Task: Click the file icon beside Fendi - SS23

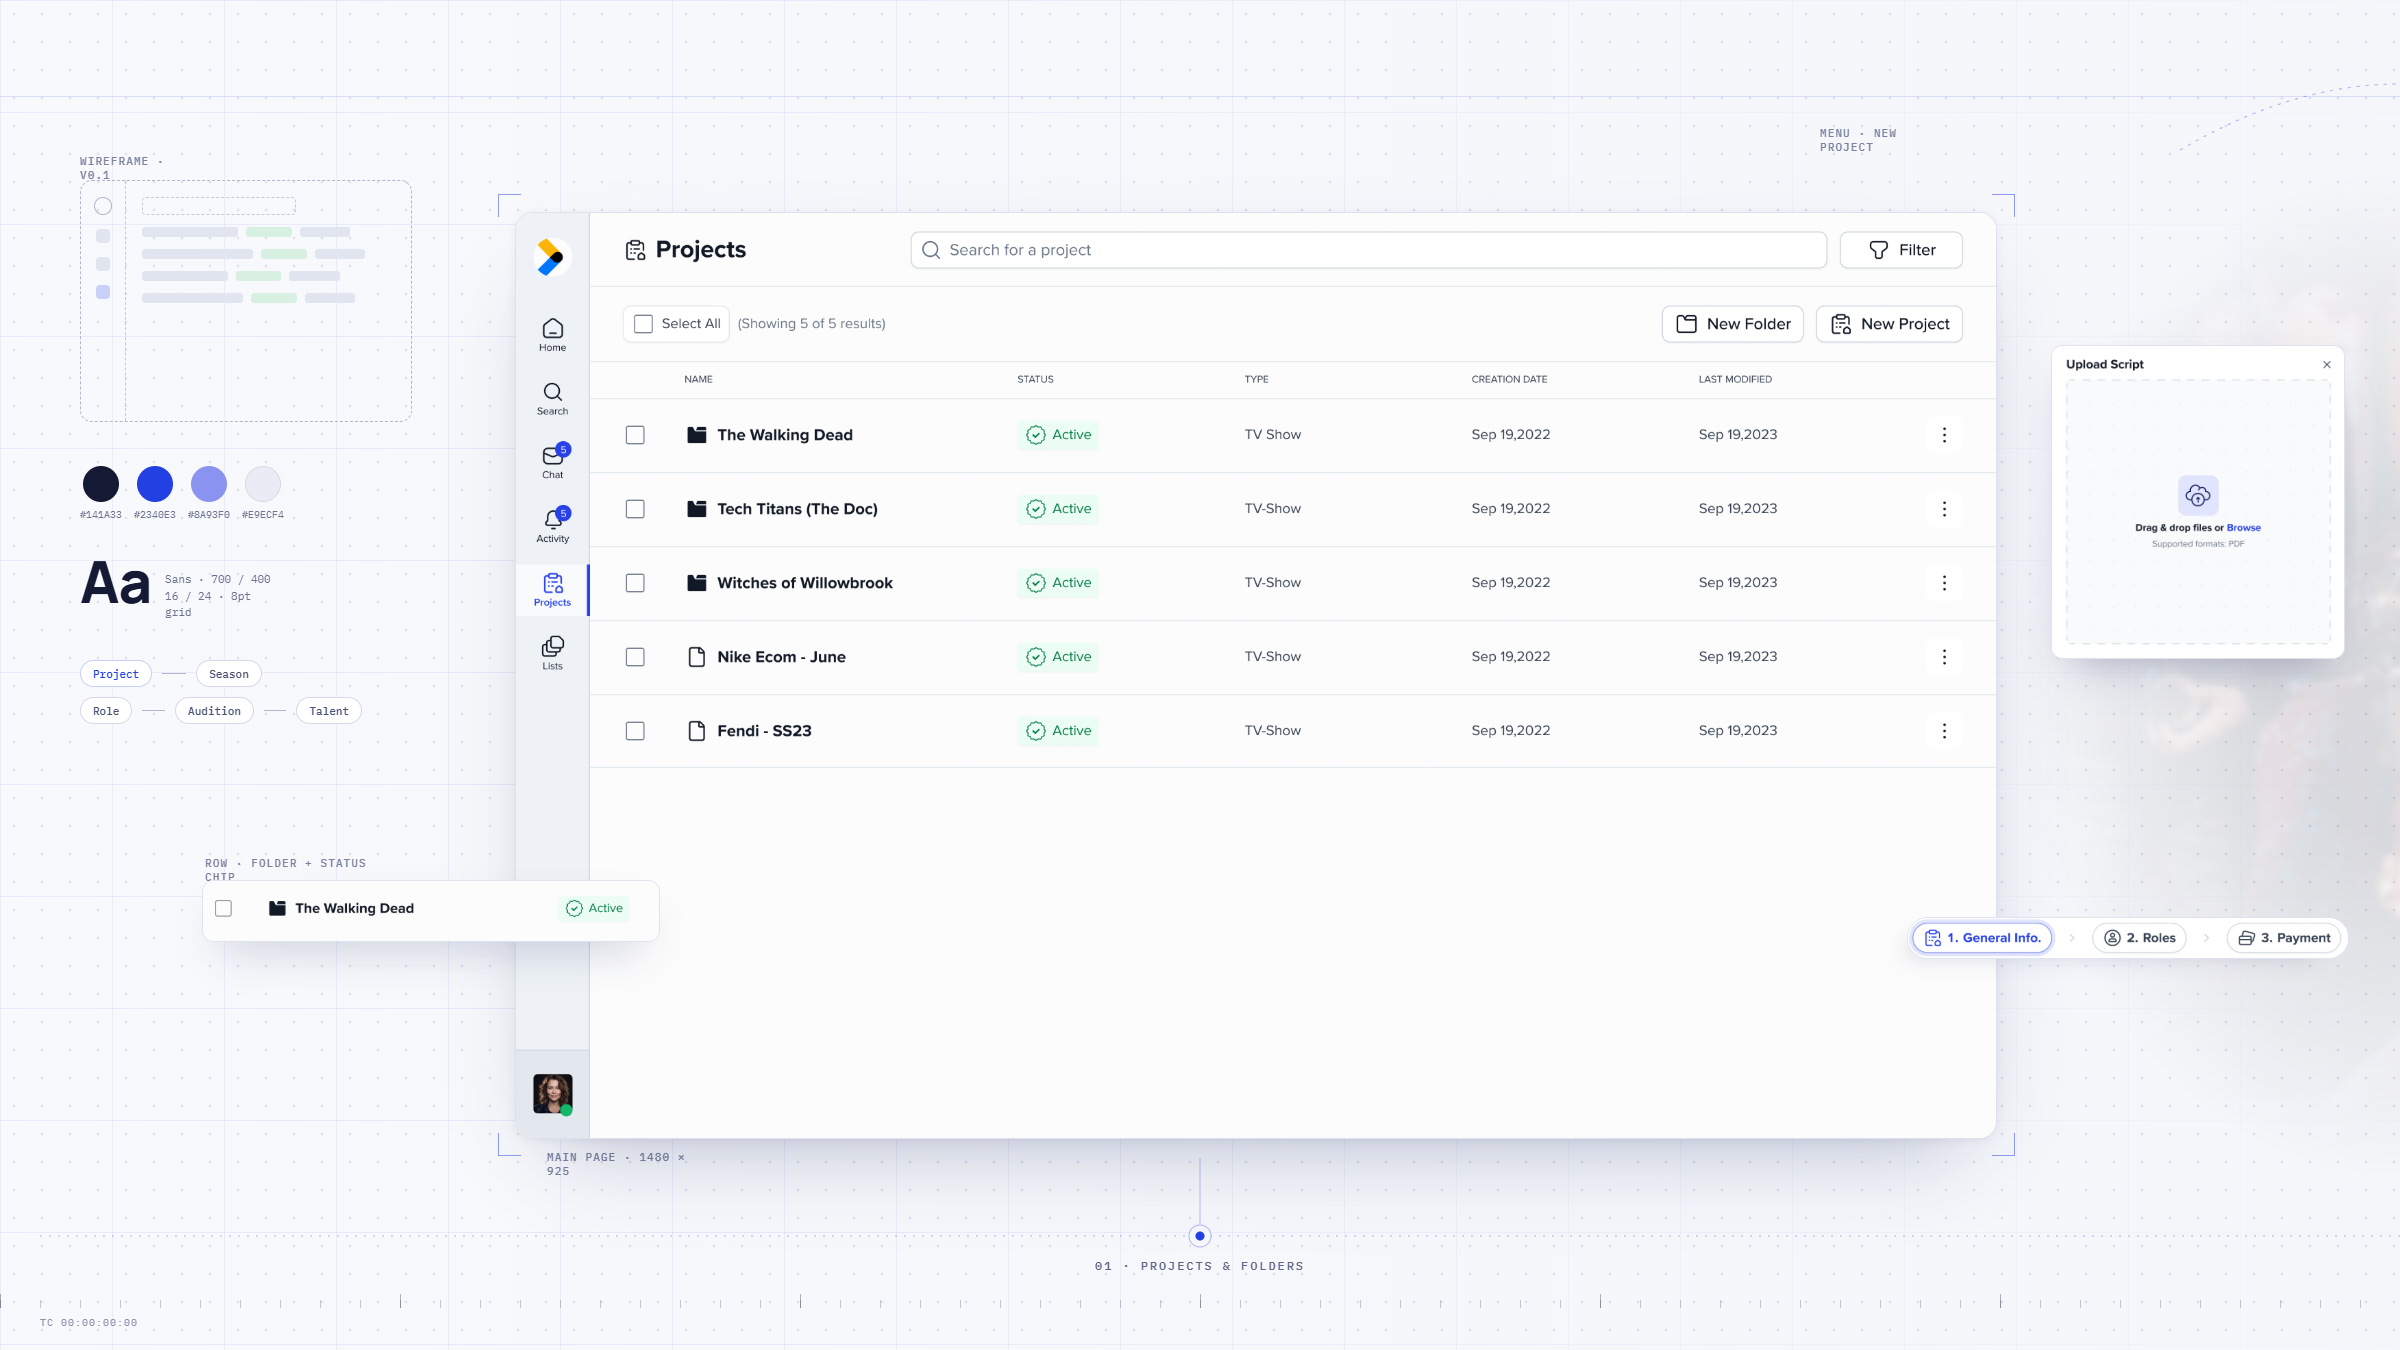Action: point(697,731)
